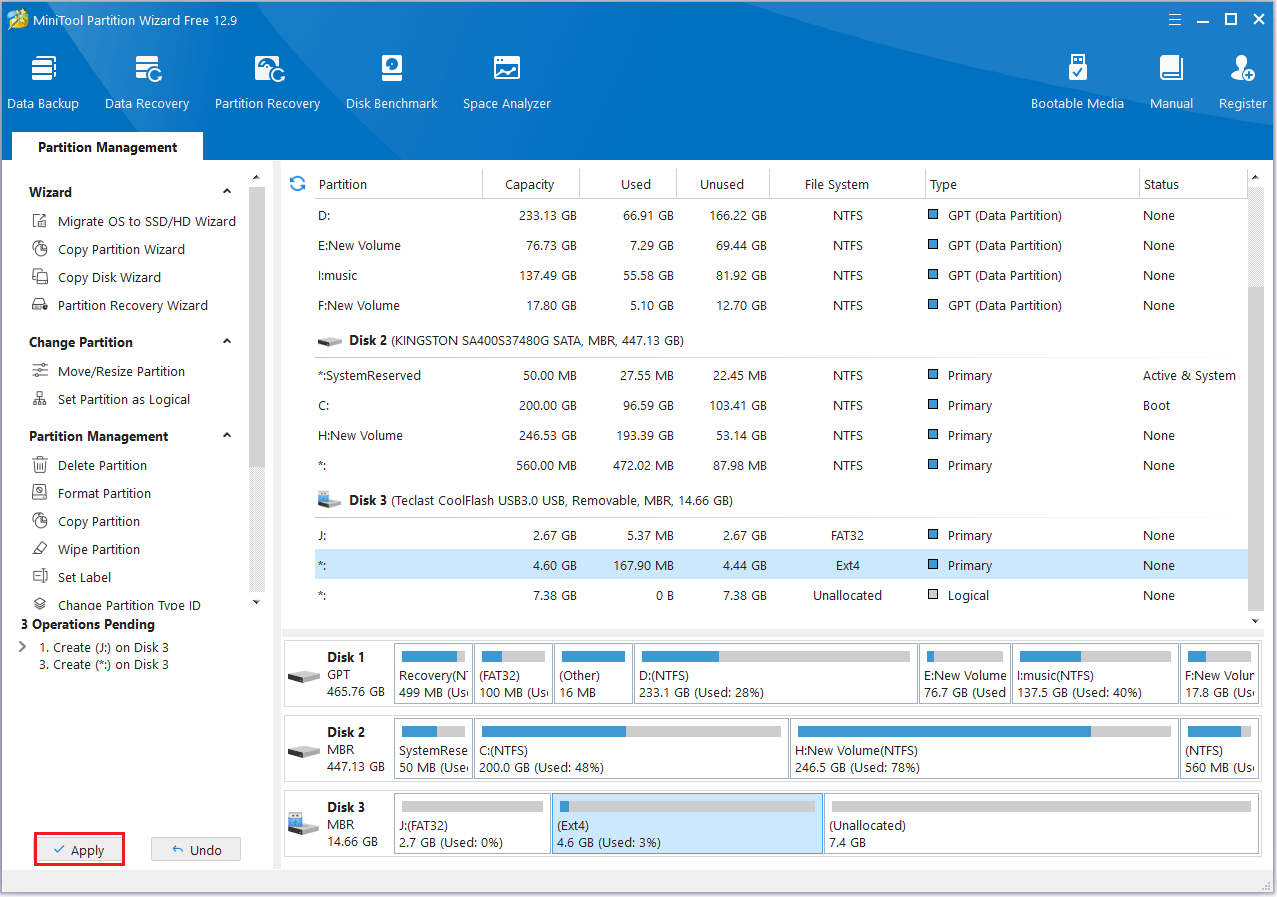Viewport: 1277px width, 897px height.
Task: Choose Format Partition
Action: [92, 493]
